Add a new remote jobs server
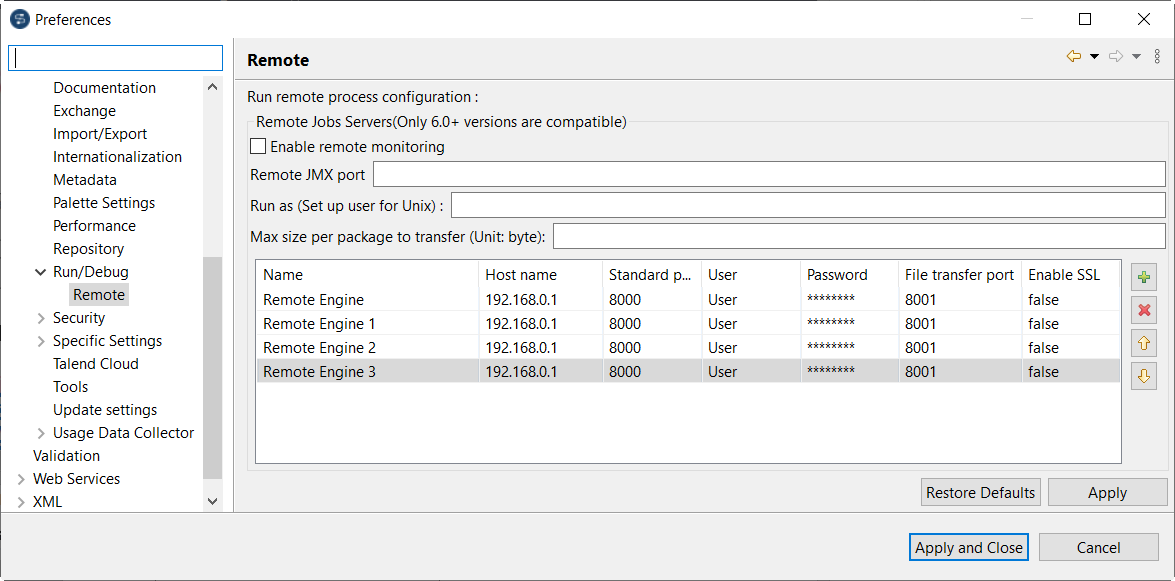 click(x=1143, y=277)
